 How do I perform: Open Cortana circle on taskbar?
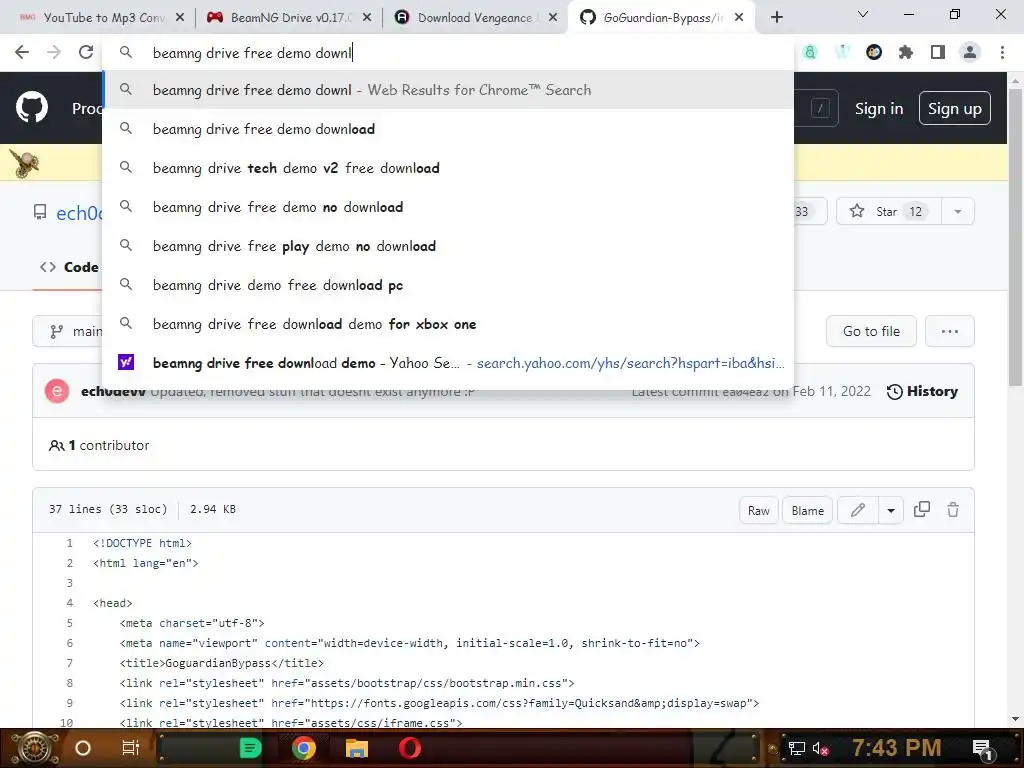[x=83, y=748]
